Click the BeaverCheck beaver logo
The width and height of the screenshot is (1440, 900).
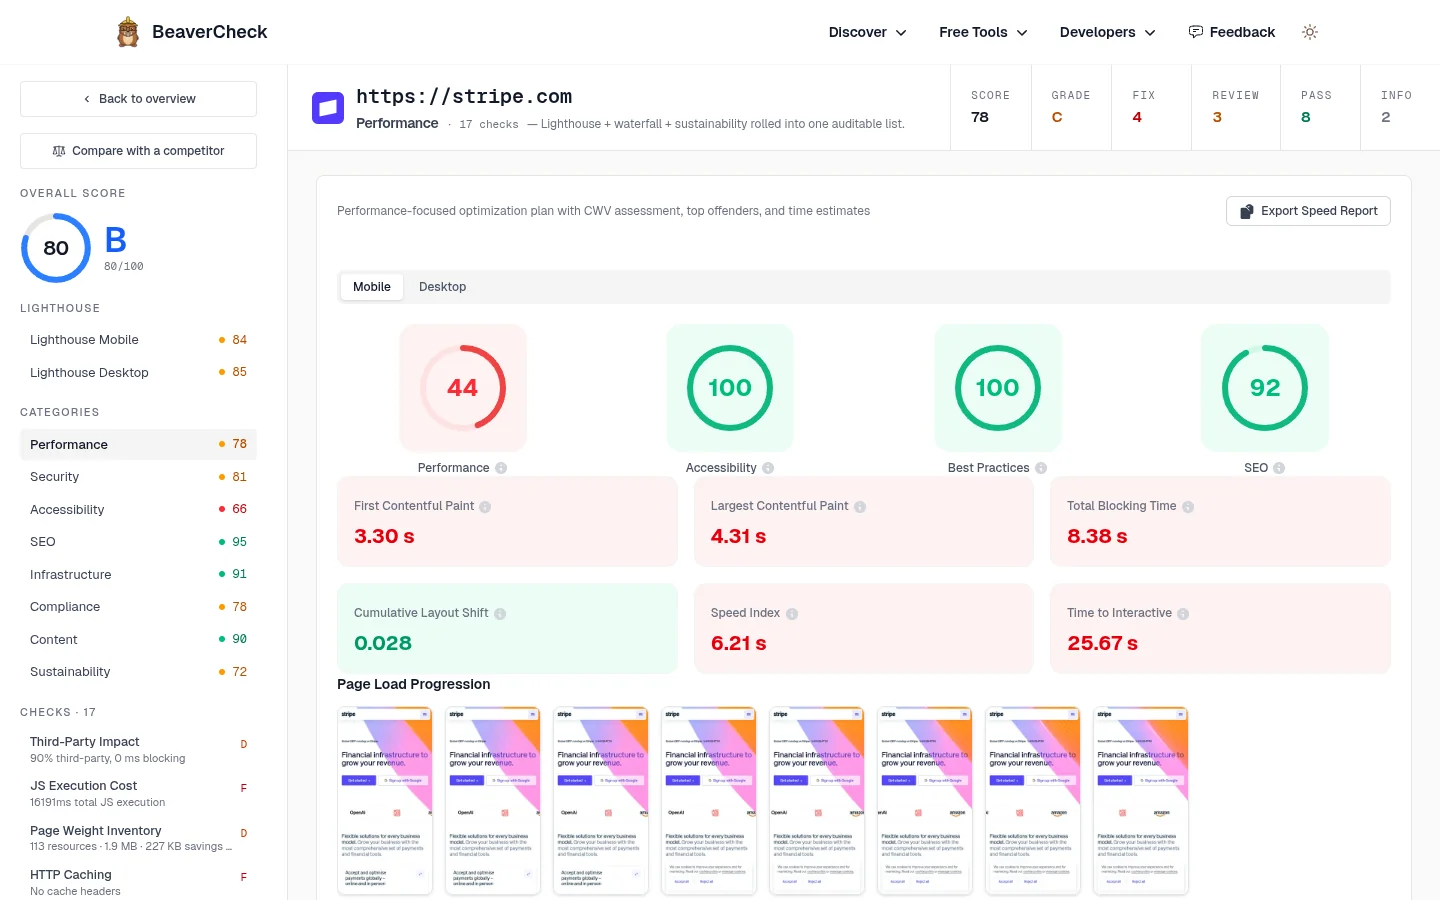coord(128,32)
